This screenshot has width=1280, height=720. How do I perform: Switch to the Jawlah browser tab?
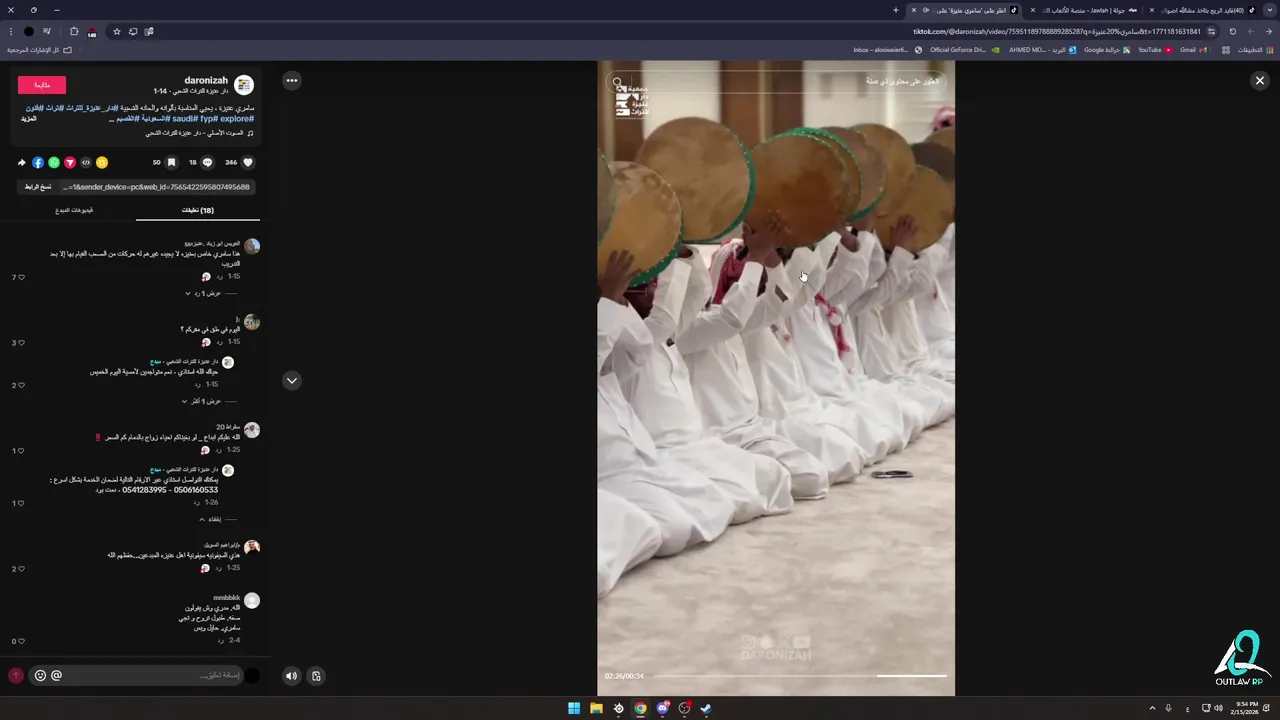1091,10
